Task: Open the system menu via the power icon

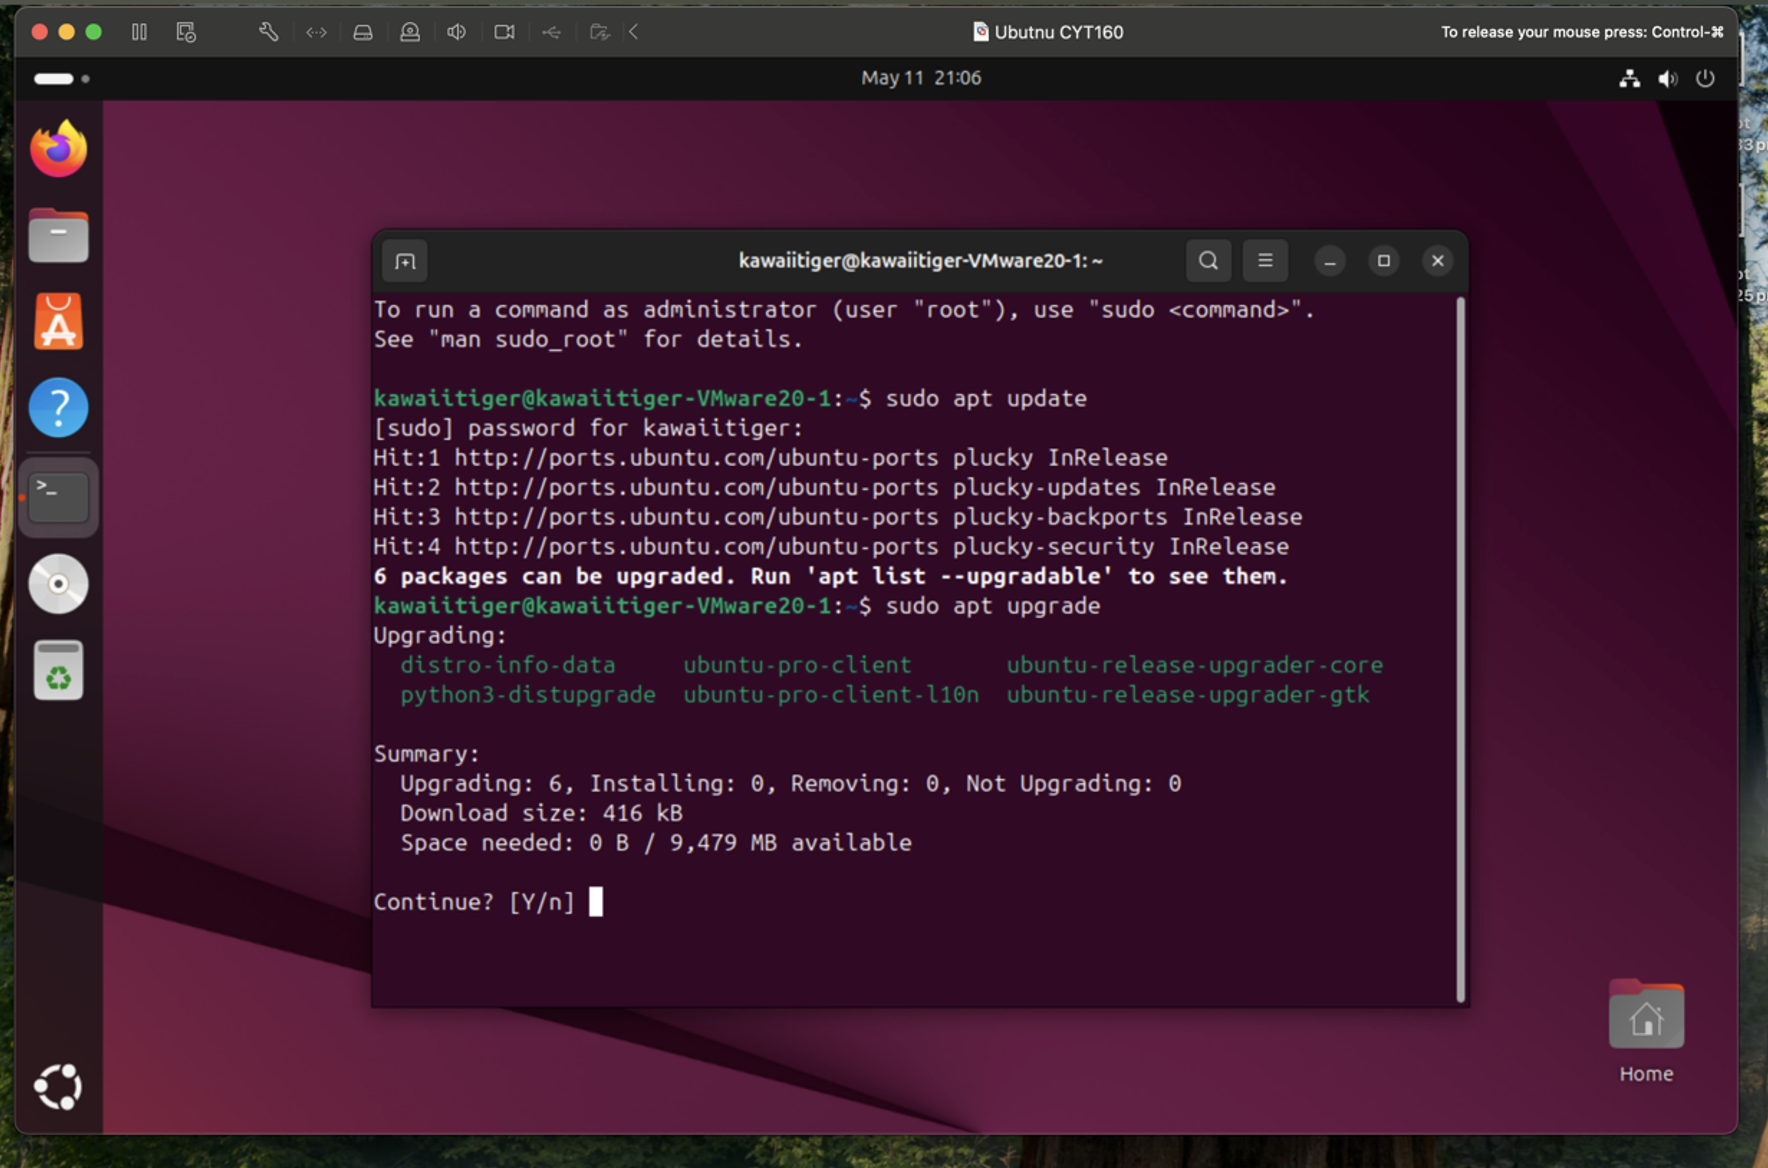Action: (x=1705, y=78)
